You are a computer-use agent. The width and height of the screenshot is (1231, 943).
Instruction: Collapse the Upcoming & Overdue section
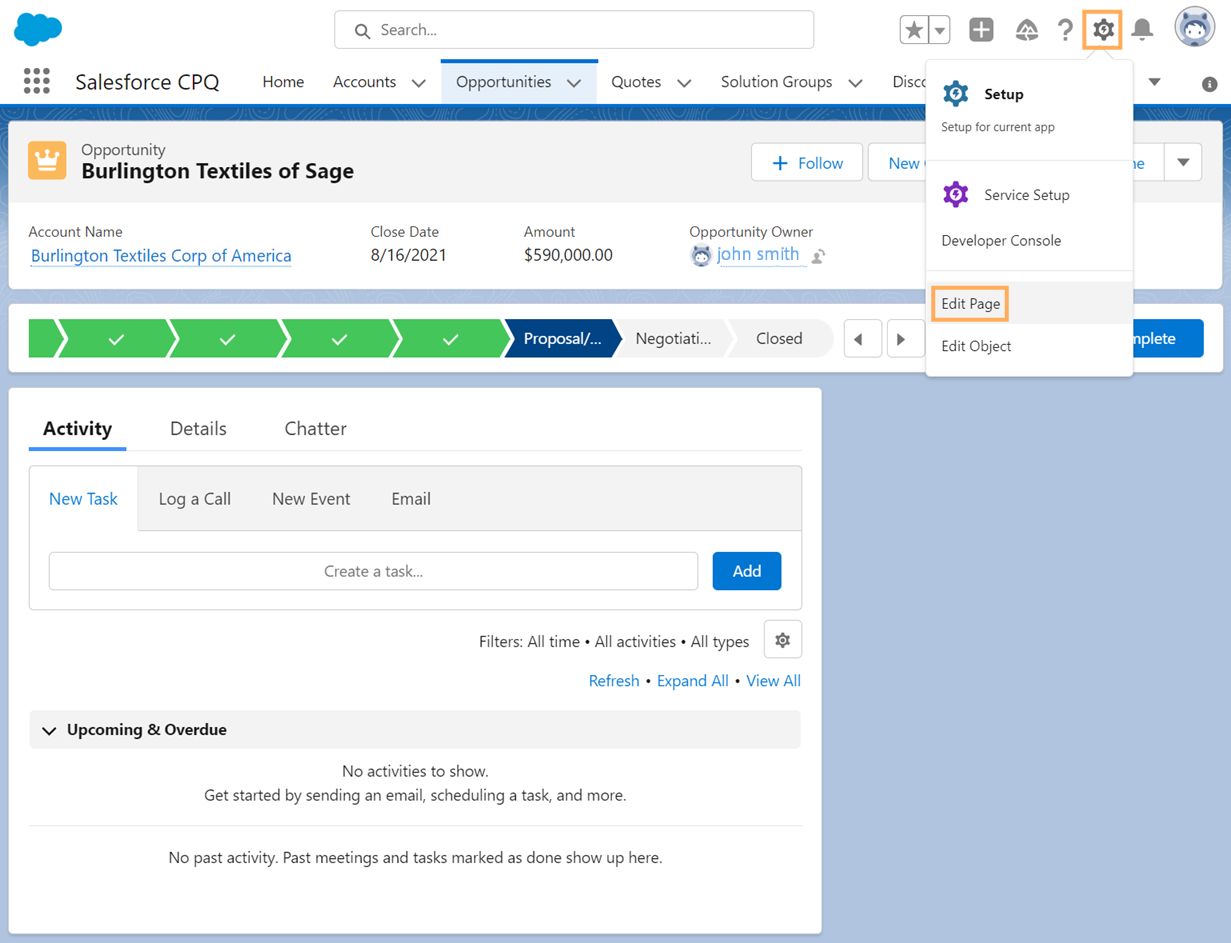49,731
